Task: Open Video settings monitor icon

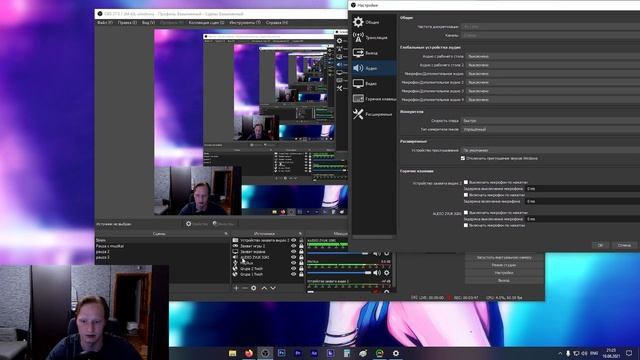Action: [358, 83]
